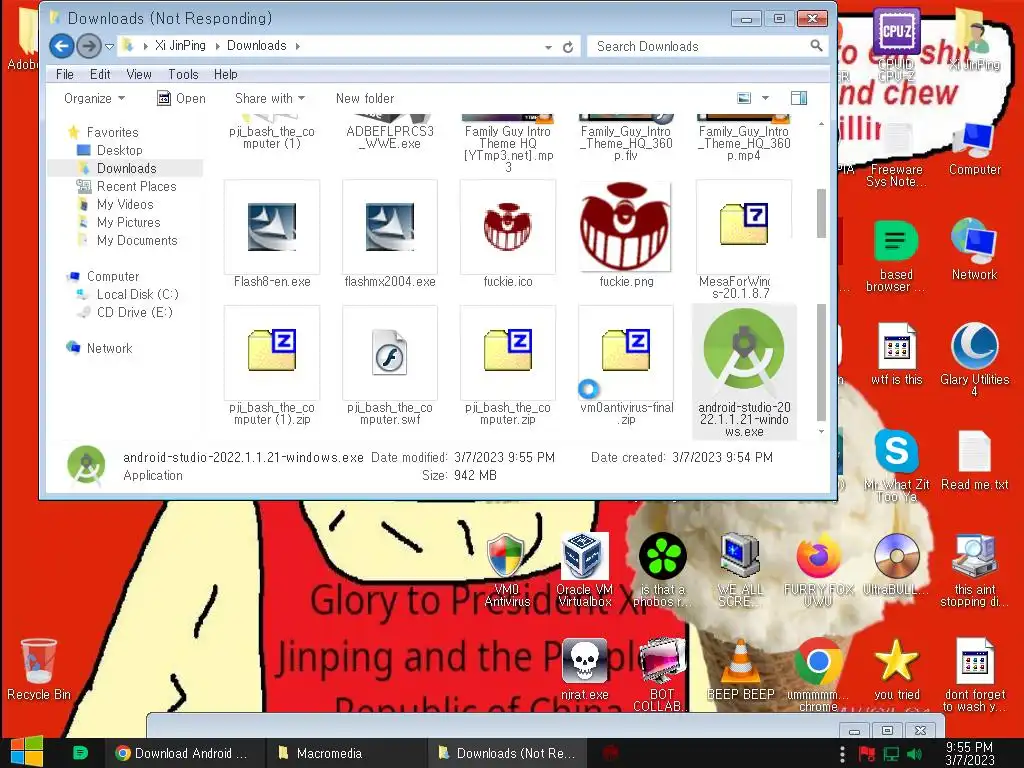
Task: Open the Help menu
Action: [225, 74]
